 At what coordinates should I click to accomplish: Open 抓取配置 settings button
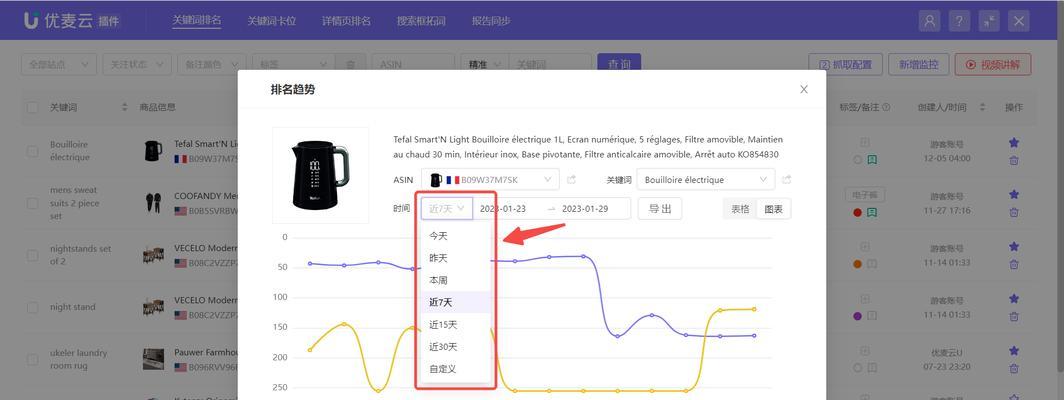coord(846,65)
